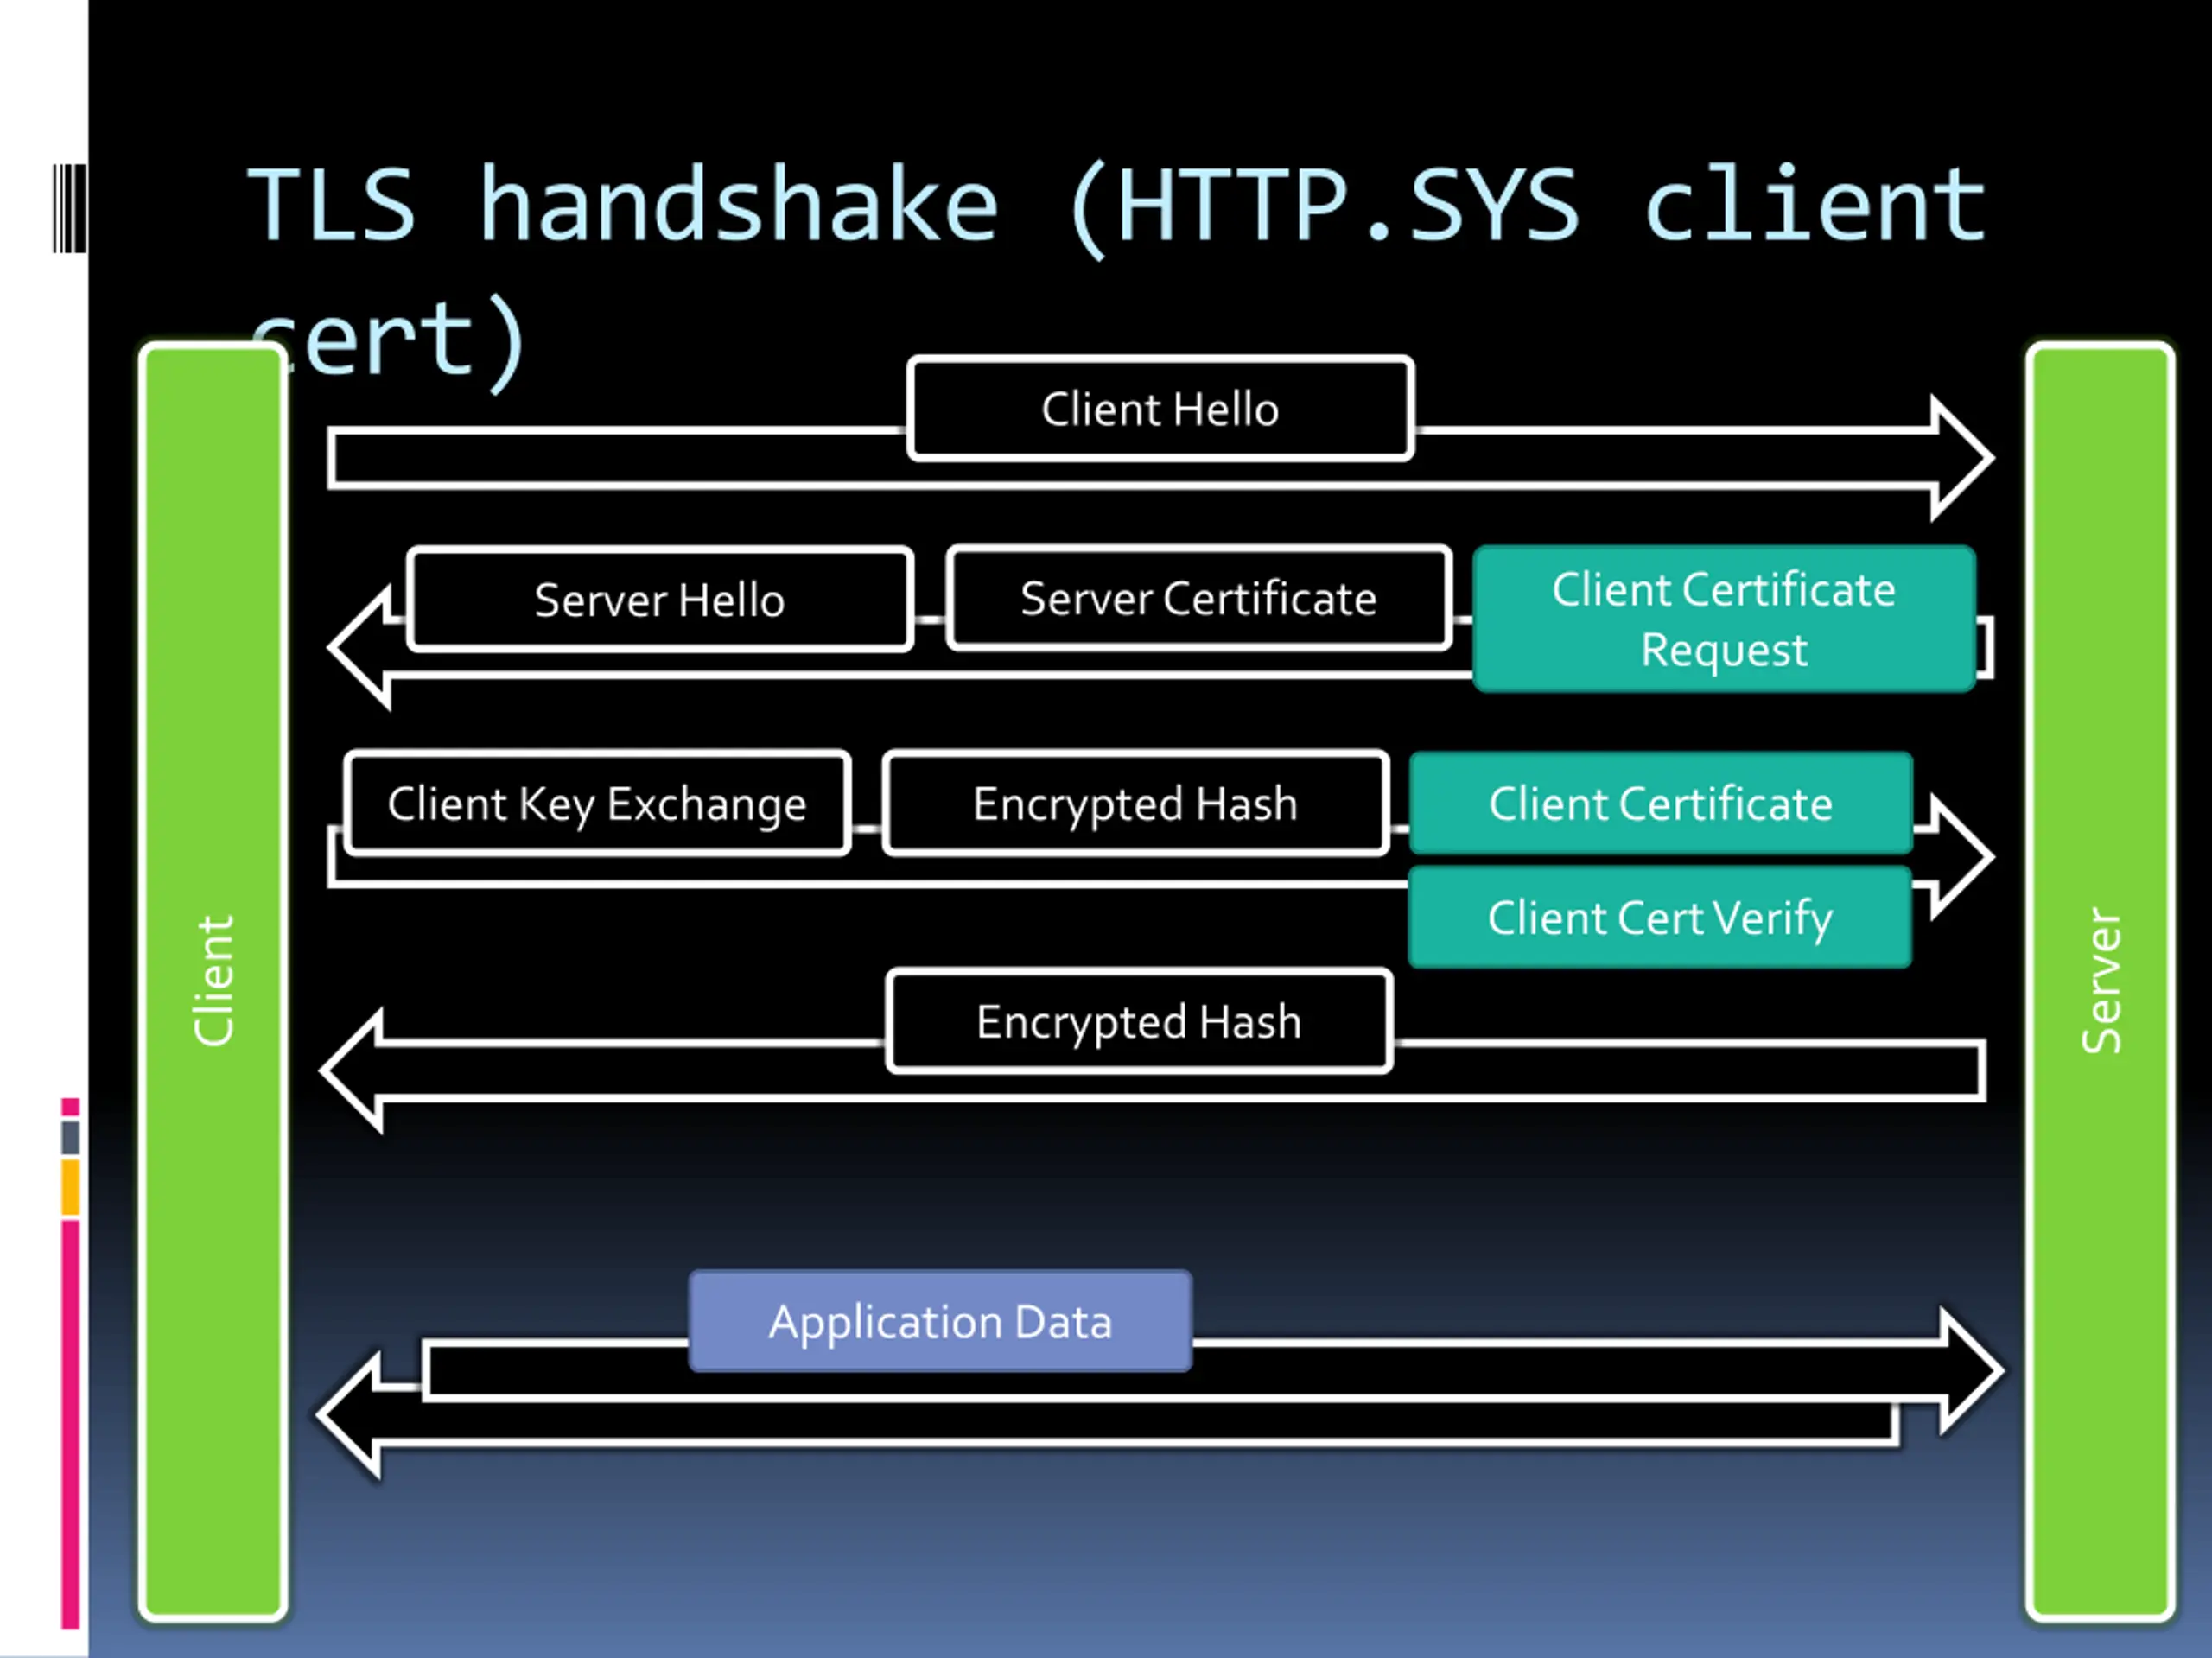Select the Client Certificate Request teal box
The width and height of the screenshot is (2212, 1658).
[x=1723, y=619]
